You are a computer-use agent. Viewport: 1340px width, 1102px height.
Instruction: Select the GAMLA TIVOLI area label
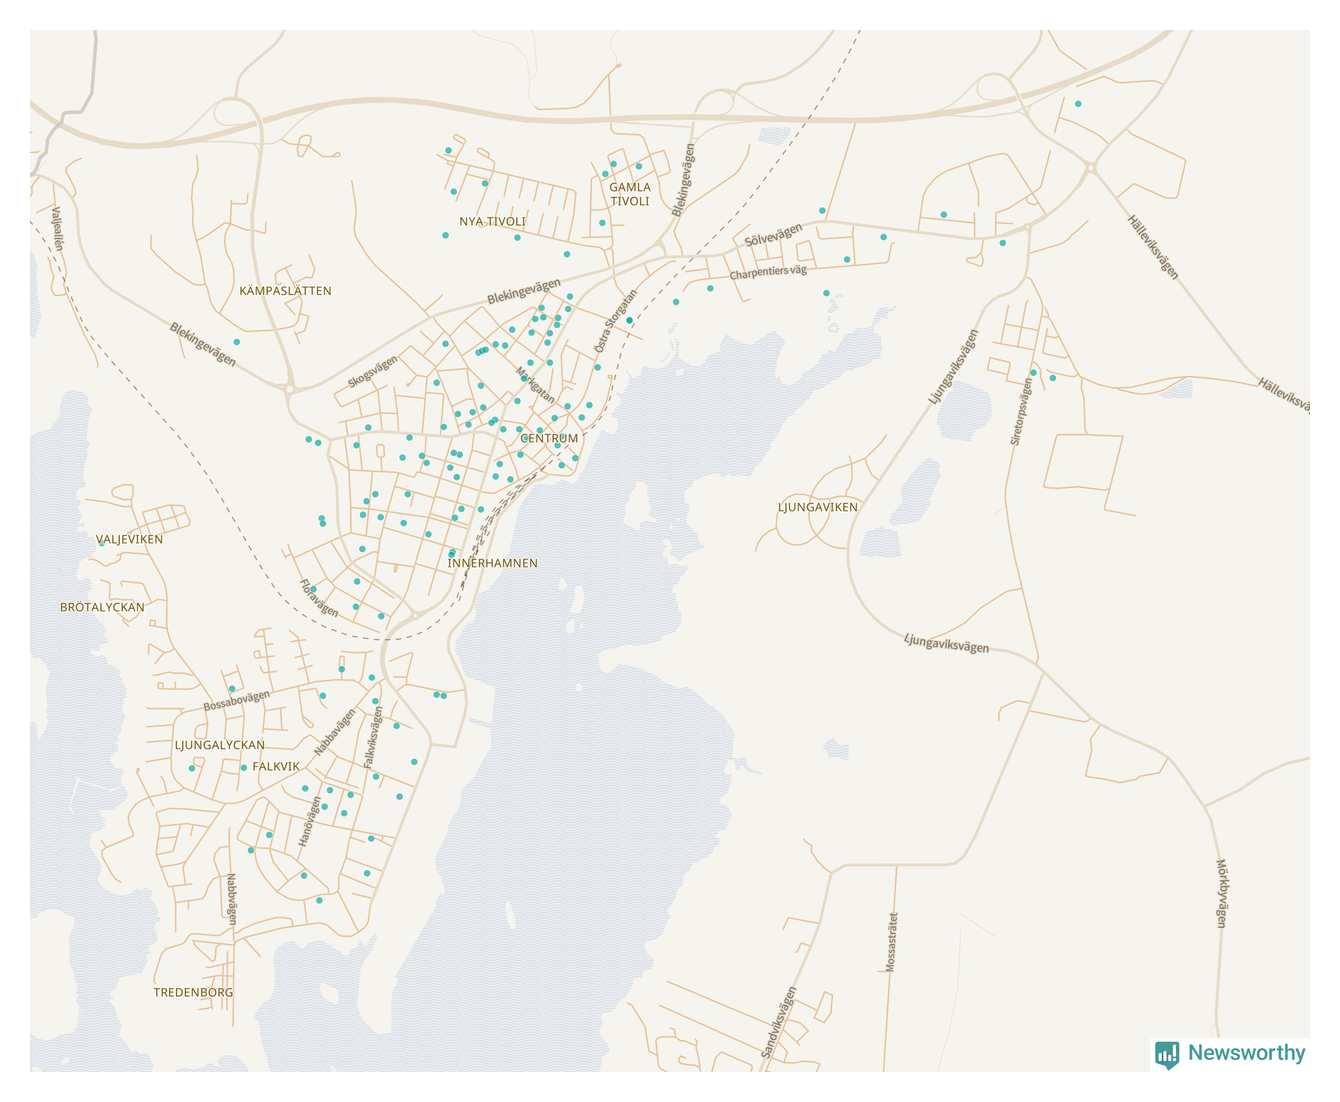(x=630, y=194)
